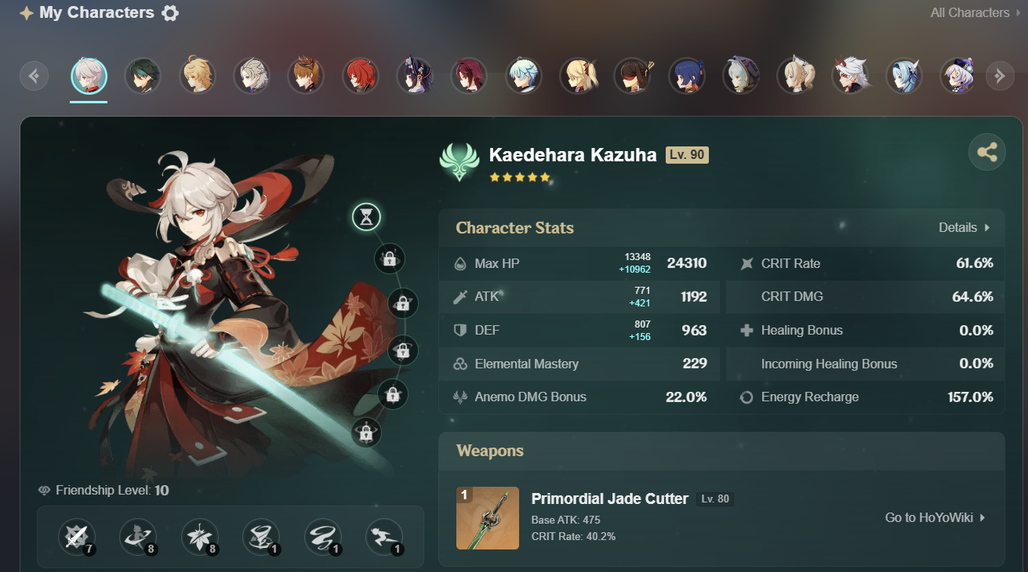1028x572 pixels.
Task: Click the share icon button
Action: [x=987, y=152]
